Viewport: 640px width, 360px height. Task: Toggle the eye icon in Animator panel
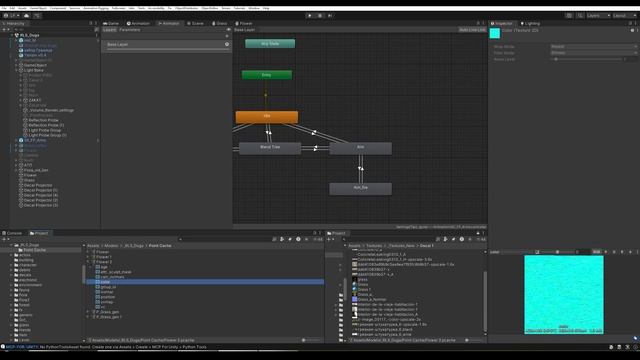[228, 30]
